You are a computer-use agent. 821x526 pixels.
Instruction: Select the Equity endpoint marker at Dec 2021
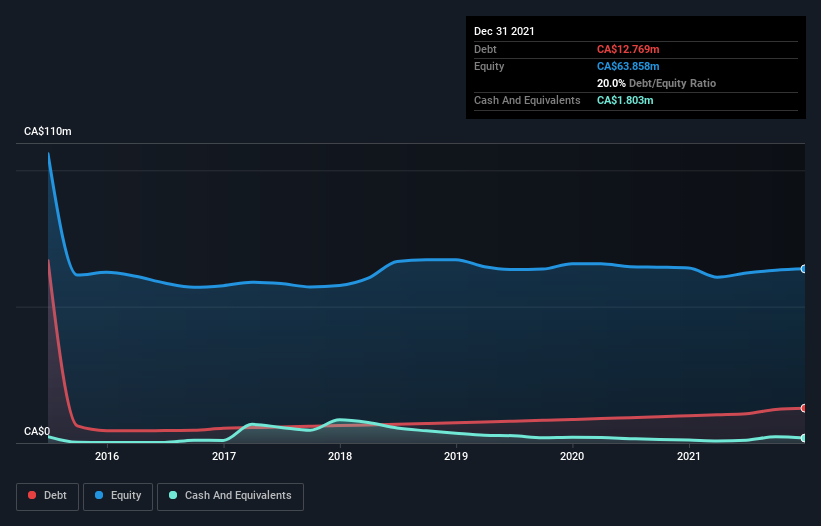point(804,269)
